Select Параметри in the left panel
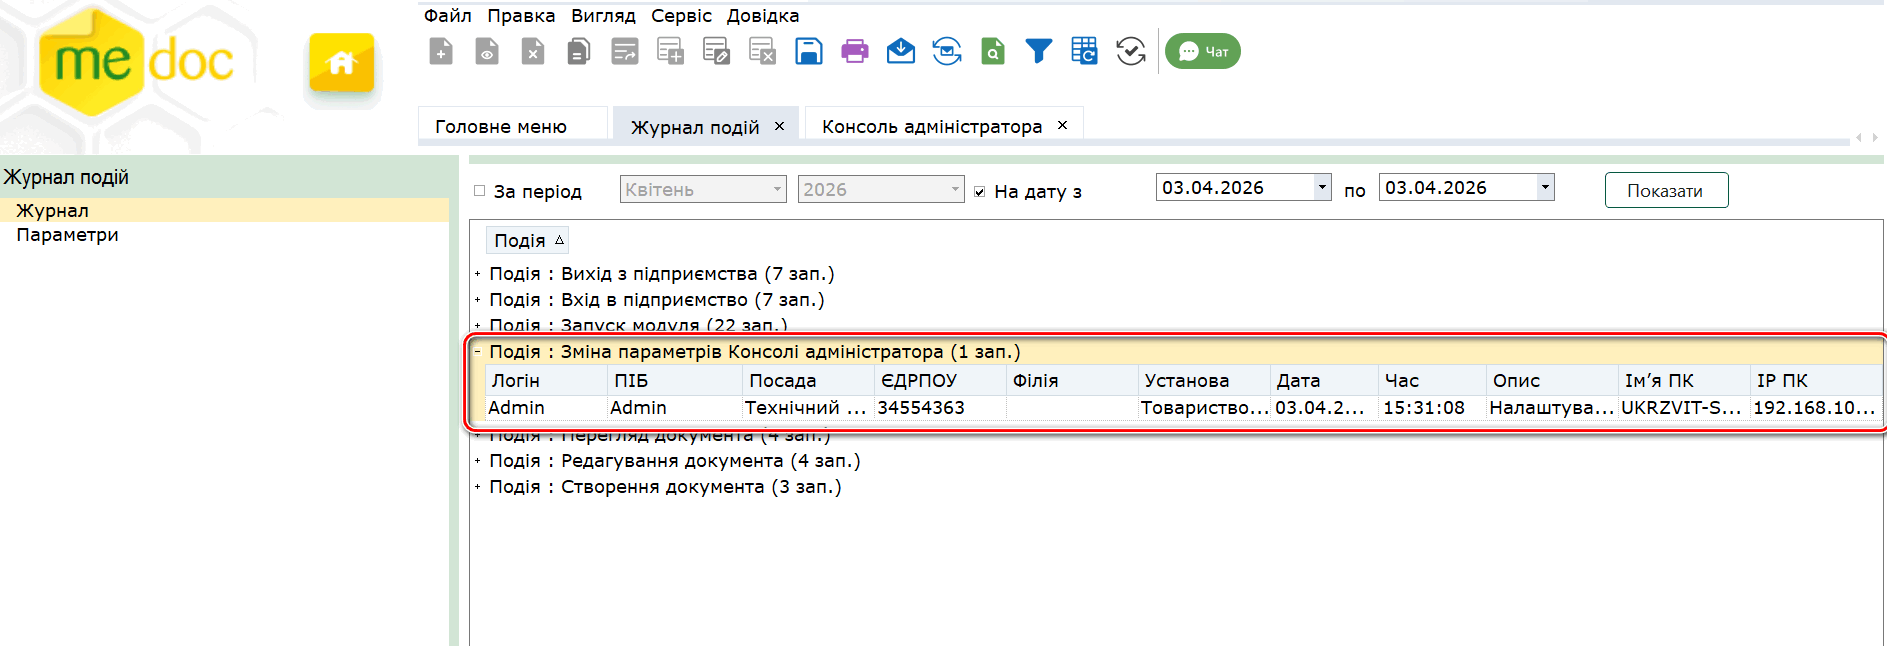The image size is (1887, 646). coord(67,235)
